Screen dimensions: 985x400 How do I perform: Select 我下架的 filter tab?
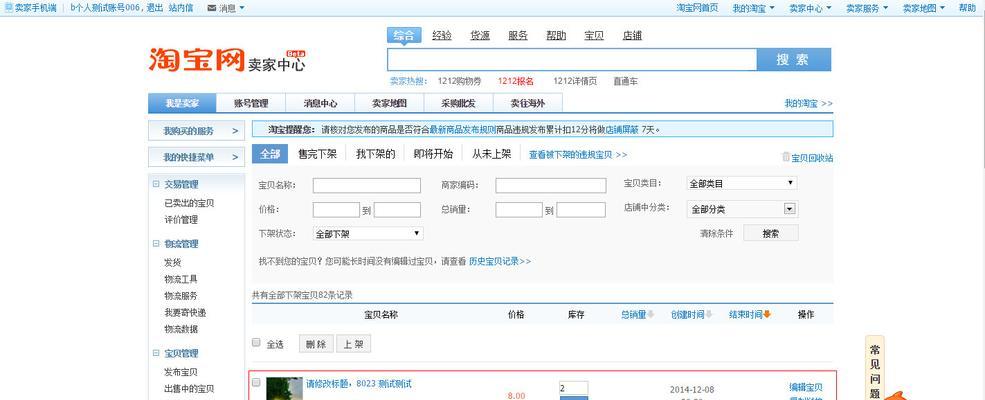(376, 154)
